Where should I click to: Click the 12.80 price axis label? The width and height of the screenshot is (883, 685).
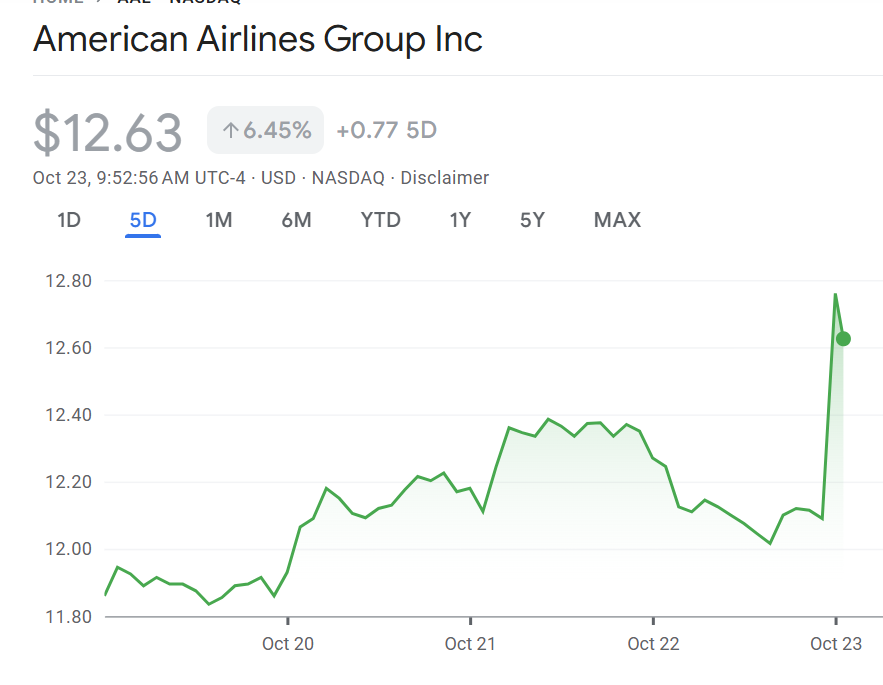click(x=68, y=281)
